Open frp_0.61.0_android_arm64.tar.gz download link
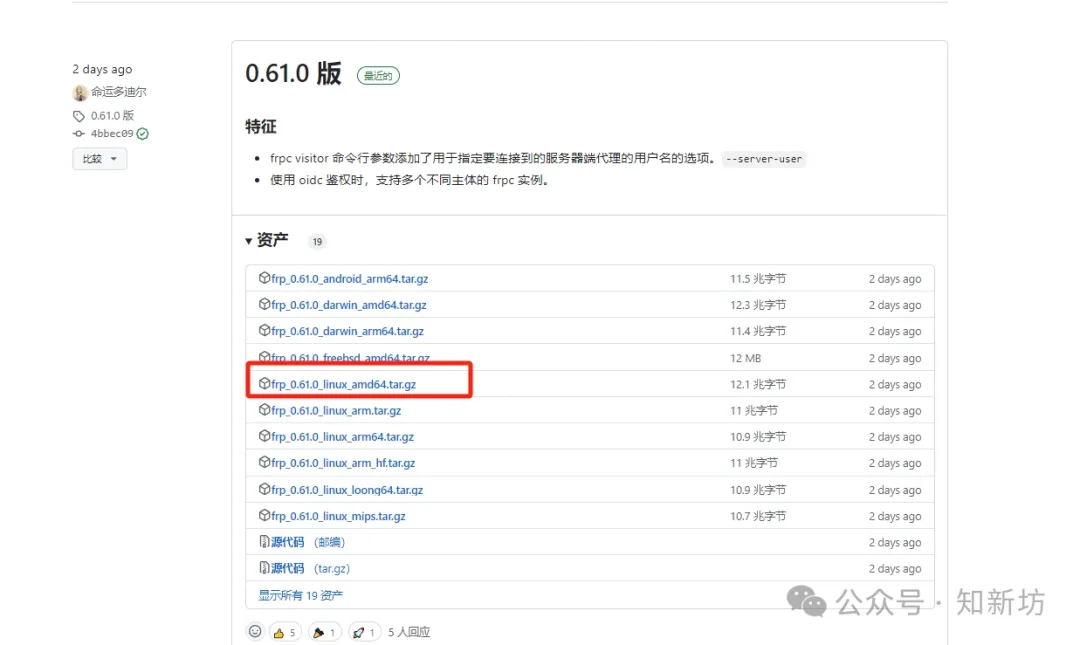The image size is (1080, 645). click(350, 278)
